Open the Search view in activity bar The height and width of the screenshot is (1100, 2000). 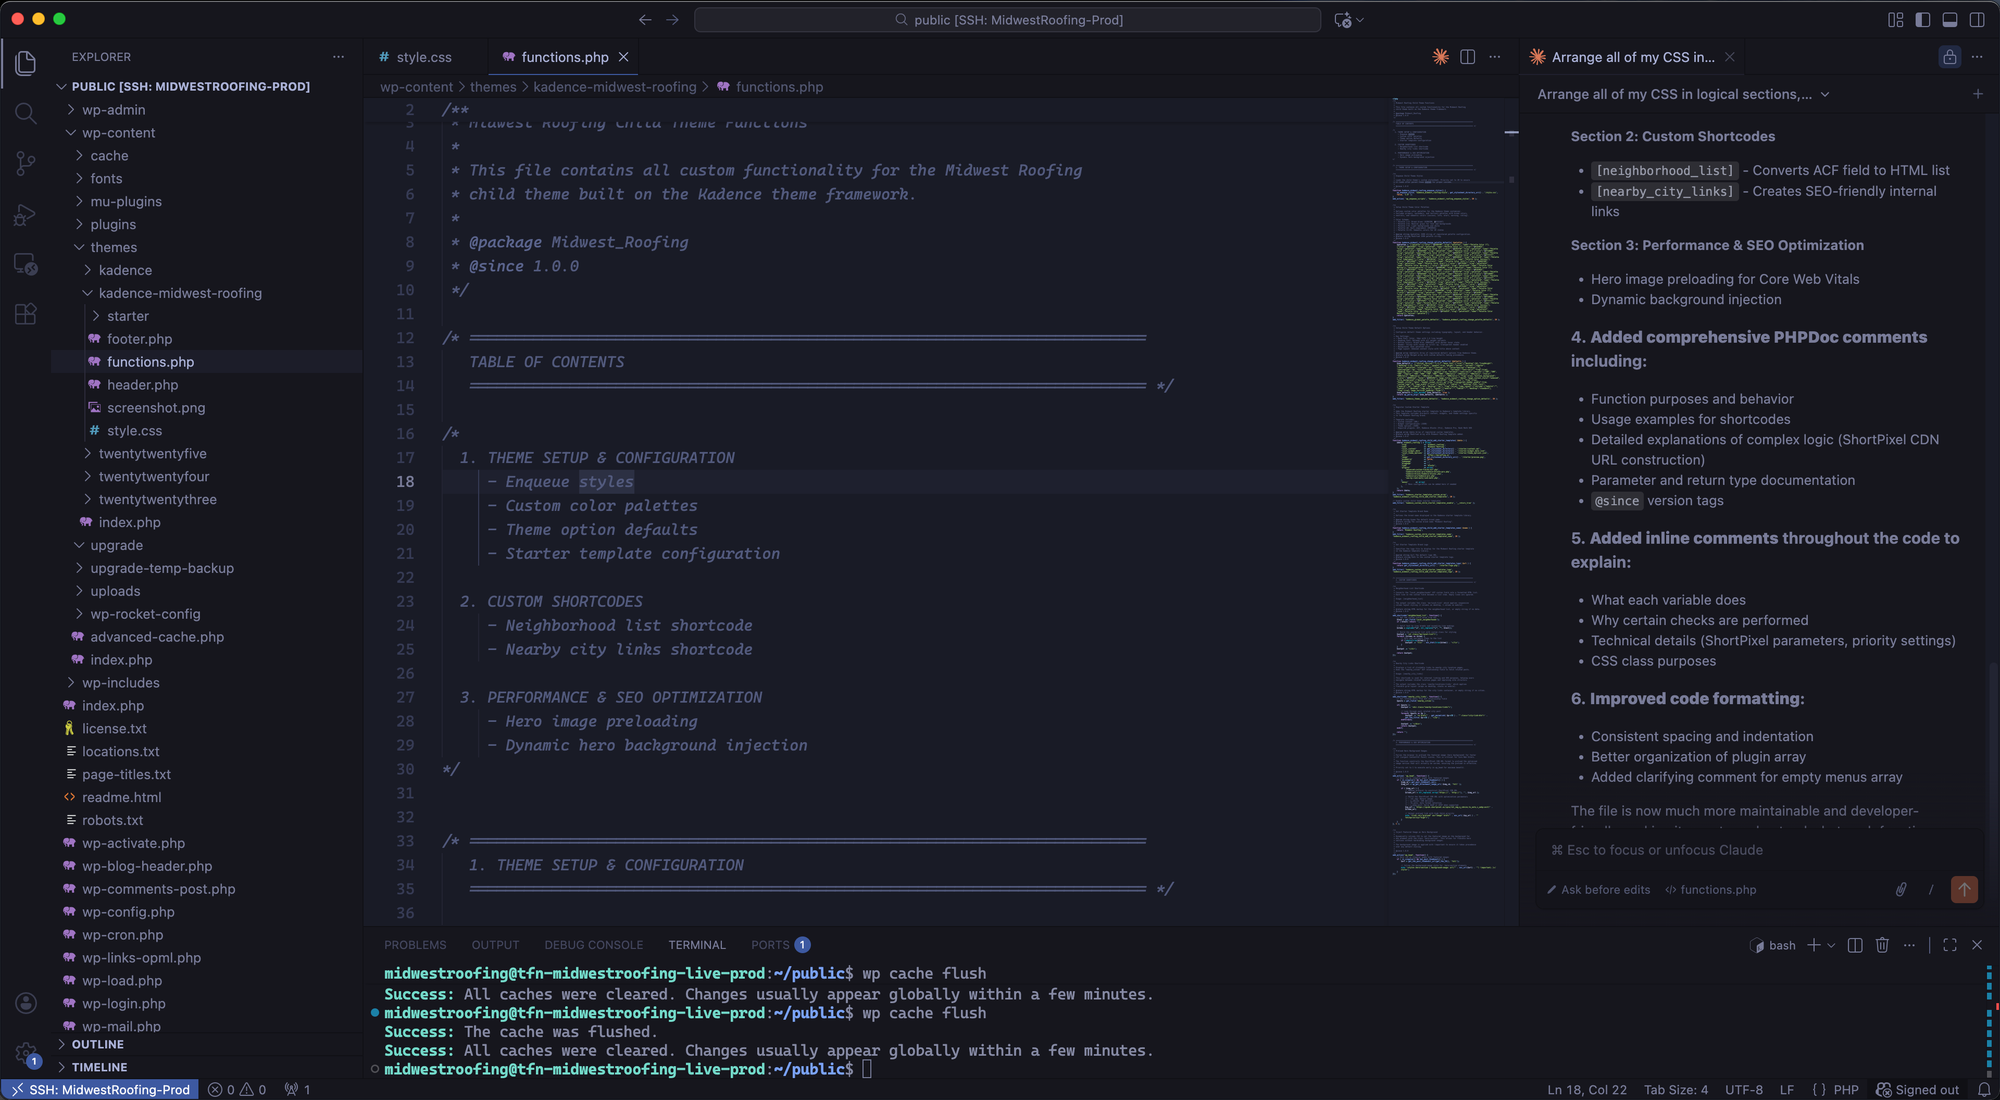pos(26,113)
